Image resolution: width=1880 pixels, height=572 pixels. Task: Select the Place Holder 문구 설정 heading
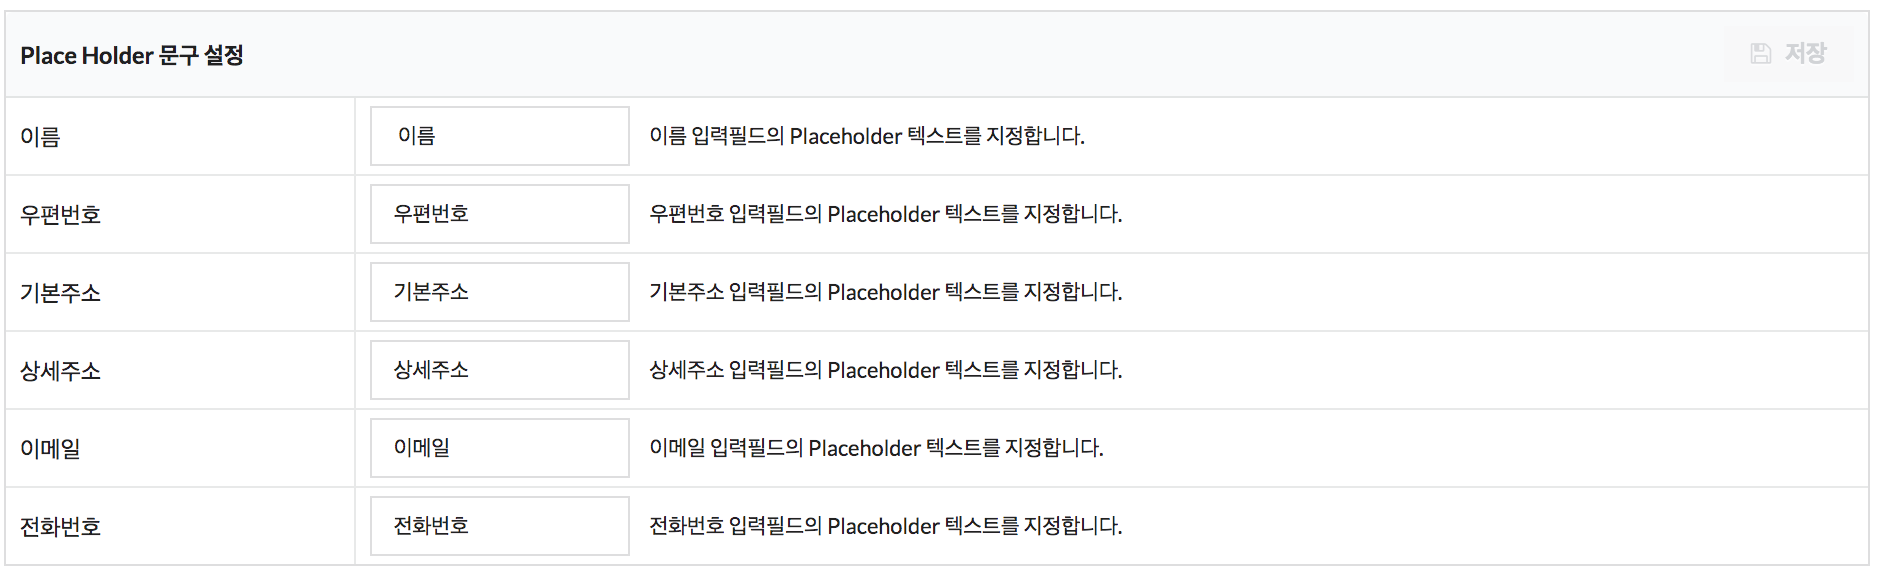point(132,55)
